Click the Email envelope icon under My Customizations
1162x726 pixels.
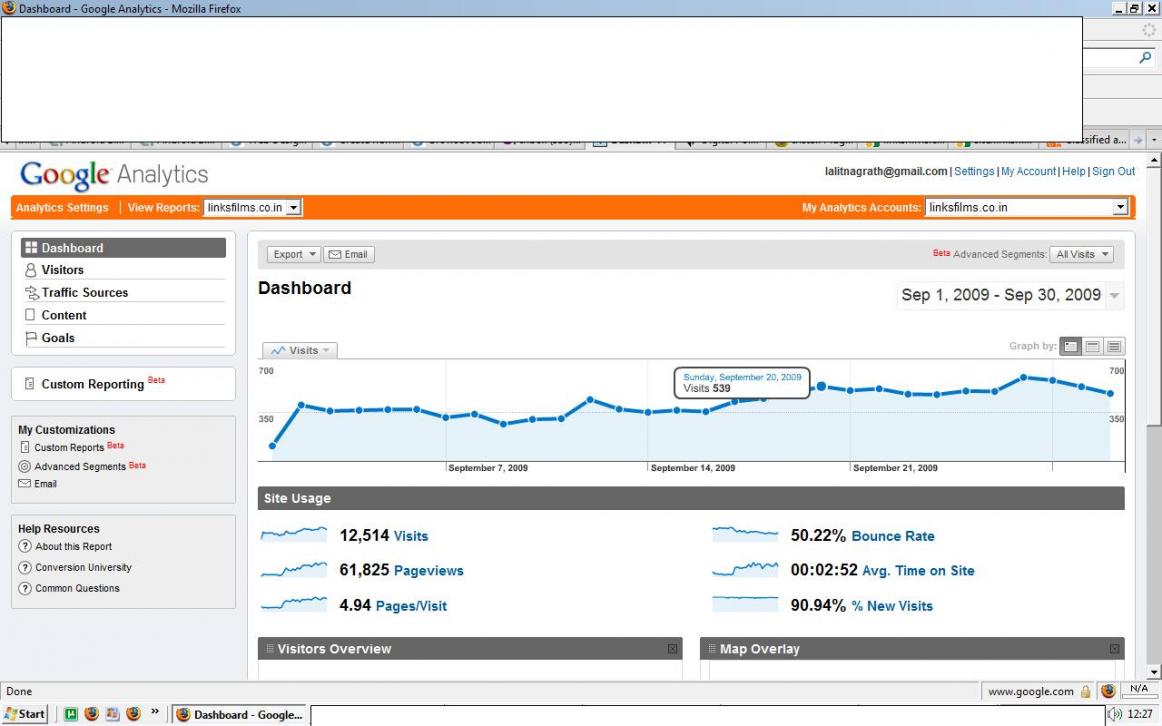(24, 484)
